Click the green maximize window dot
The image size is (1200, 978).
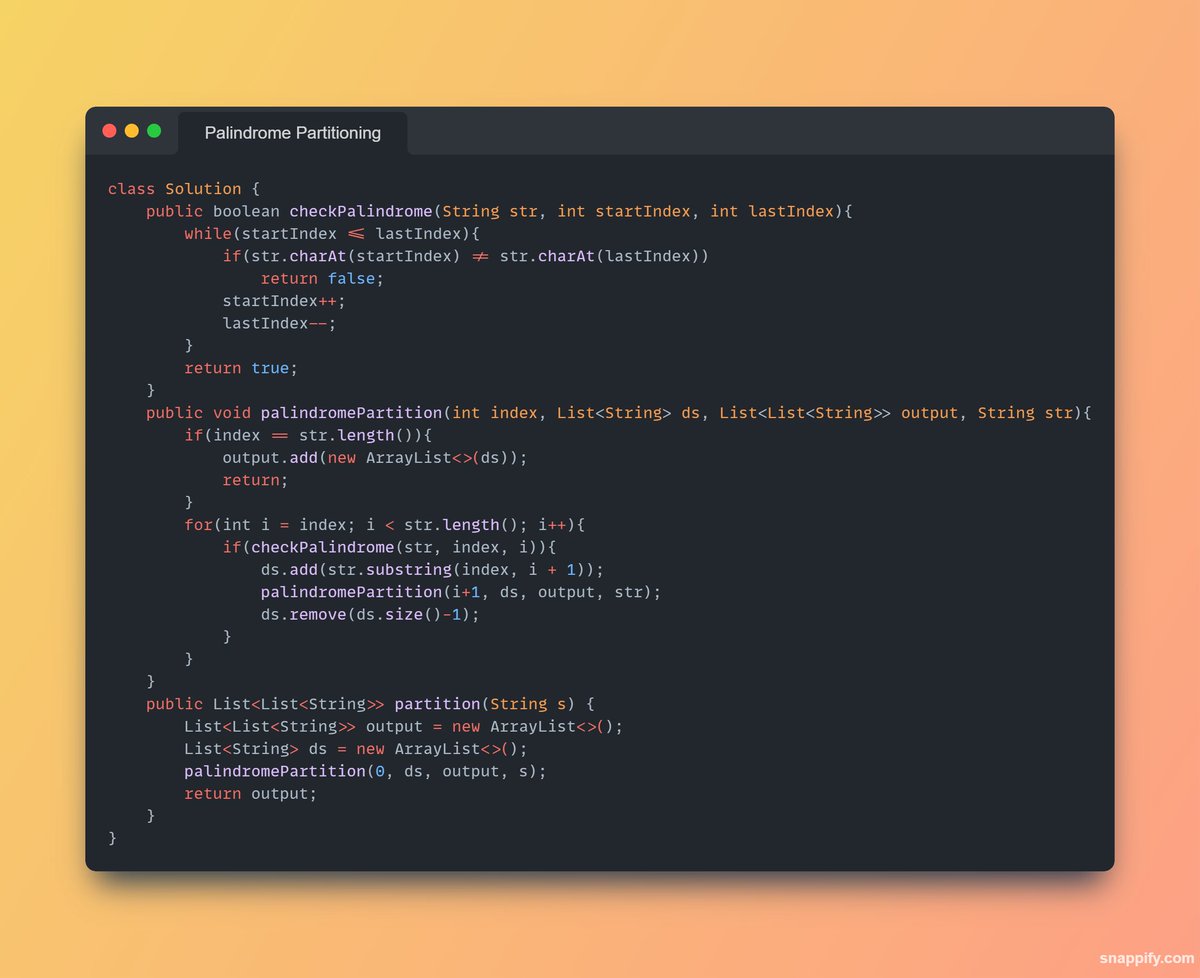(x=154, y=131)
